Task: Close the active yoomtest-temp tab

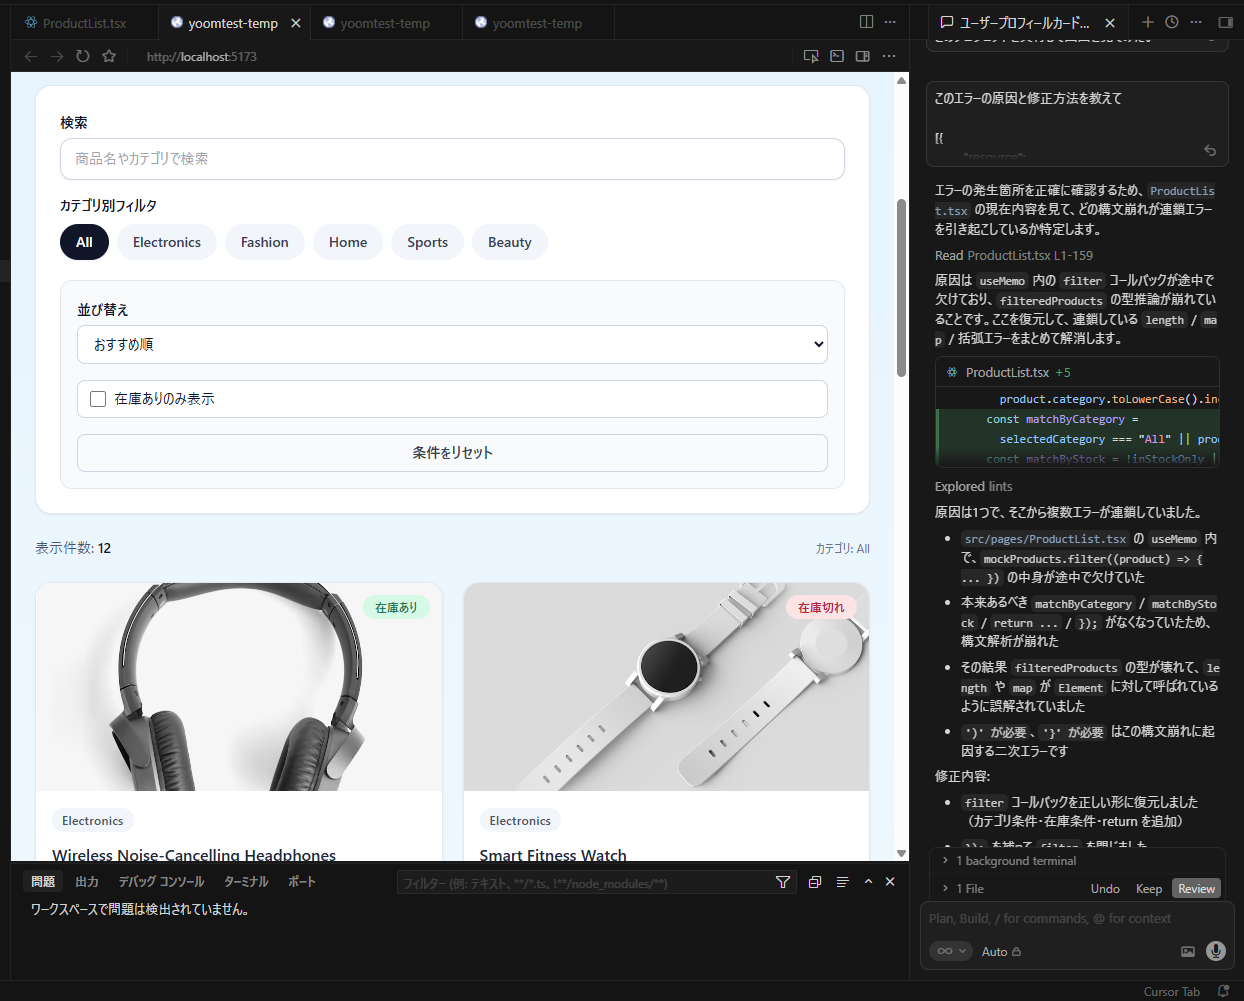Action: point(296,23)
